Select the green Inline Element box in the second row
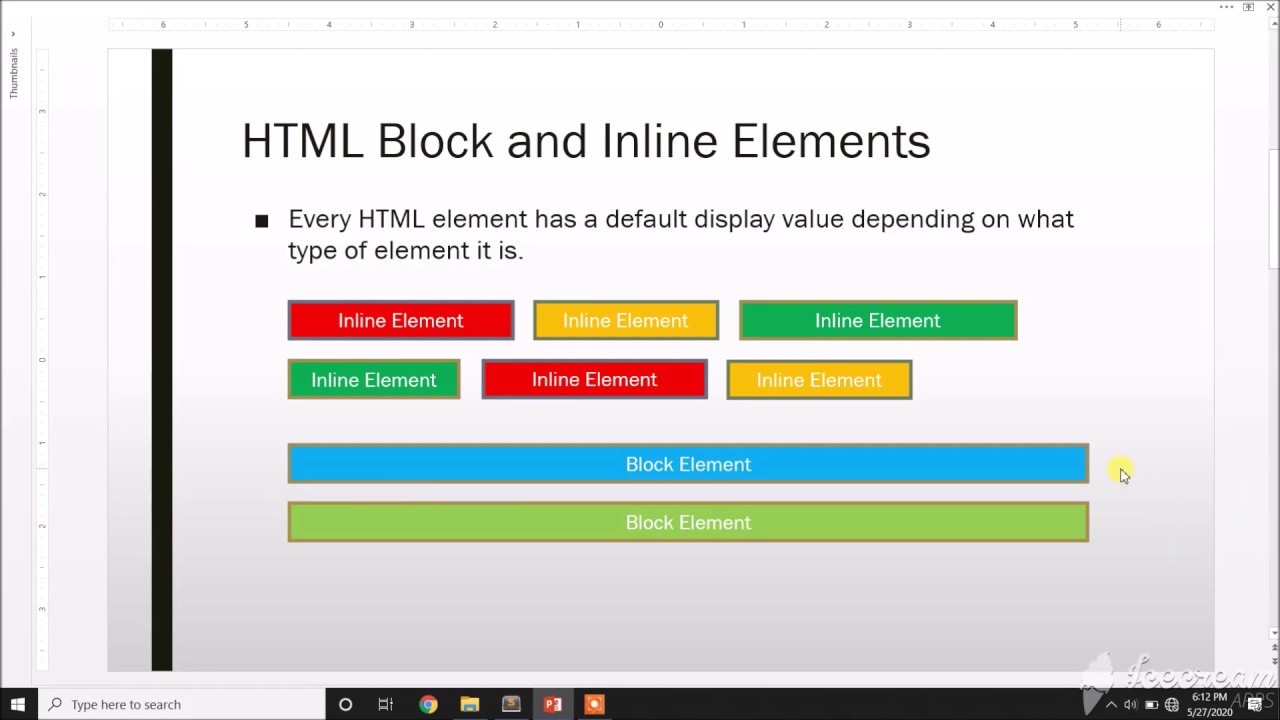 pos(374,380)
